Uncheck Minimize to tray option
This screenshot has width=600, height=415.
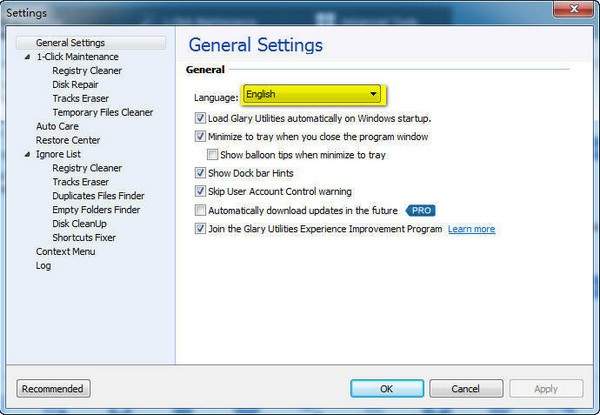[x=200, y=136]
